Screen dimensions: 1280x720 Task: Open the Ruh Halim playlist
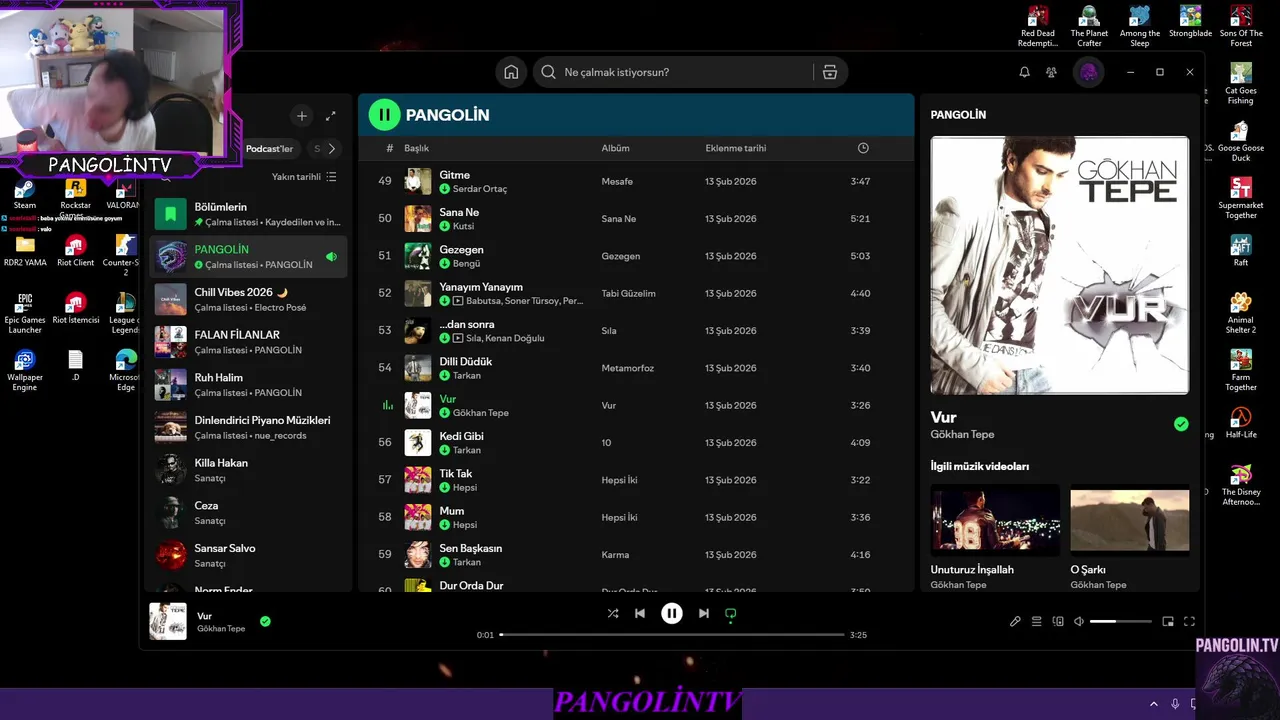click(248, 385)
